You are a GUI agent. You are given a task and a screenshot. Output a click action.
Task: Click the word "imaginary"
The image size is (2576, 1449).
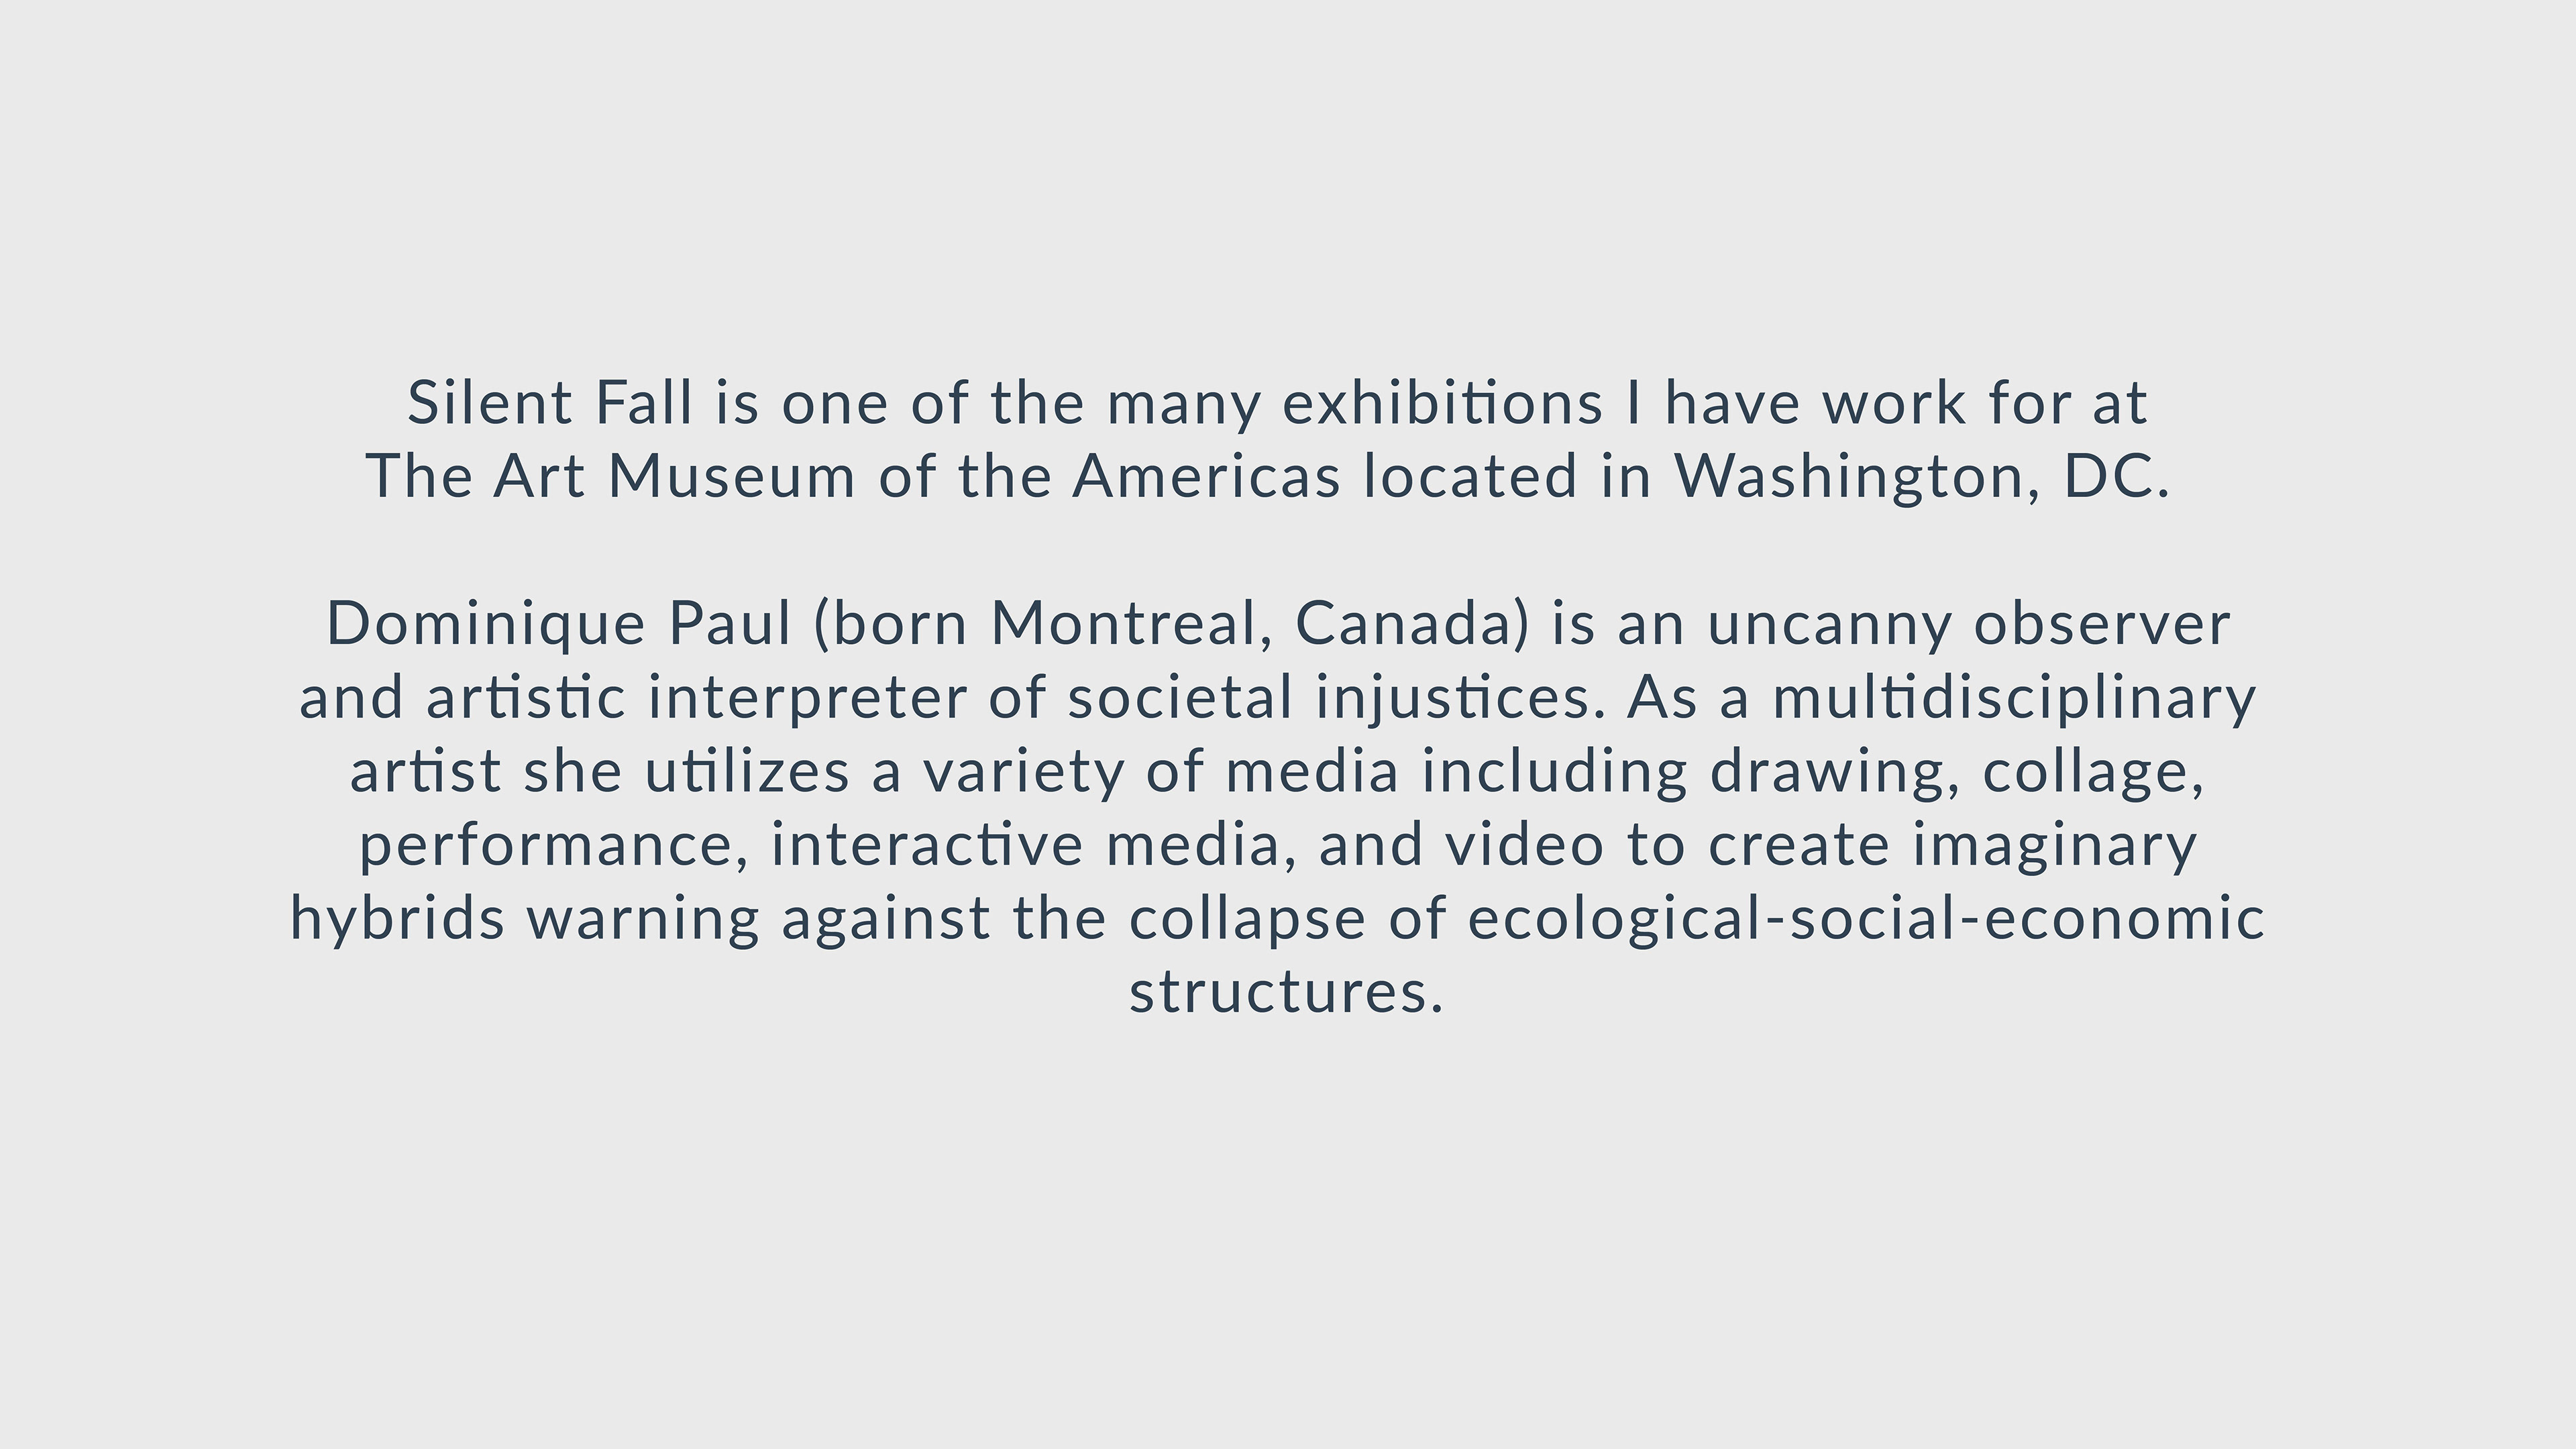(x=2054, y=845)
